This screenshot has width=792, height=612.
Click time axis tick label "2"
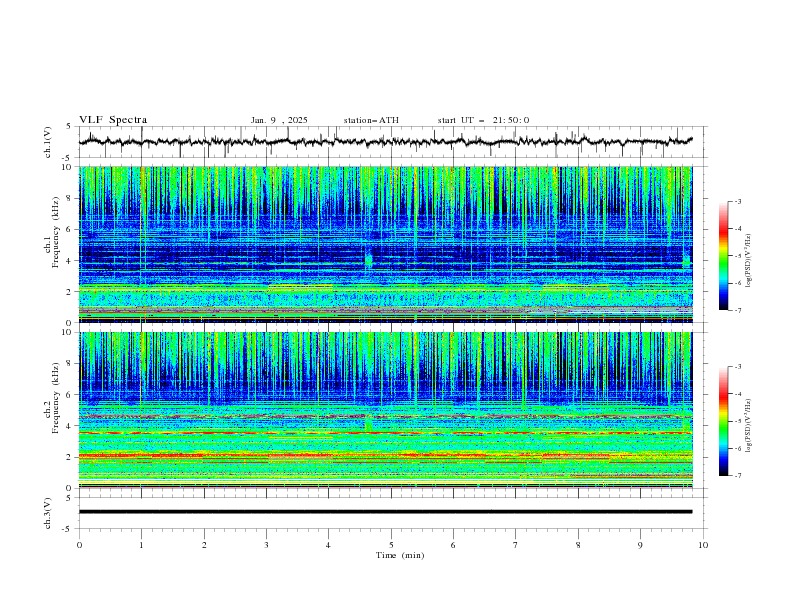pos(204,545)
